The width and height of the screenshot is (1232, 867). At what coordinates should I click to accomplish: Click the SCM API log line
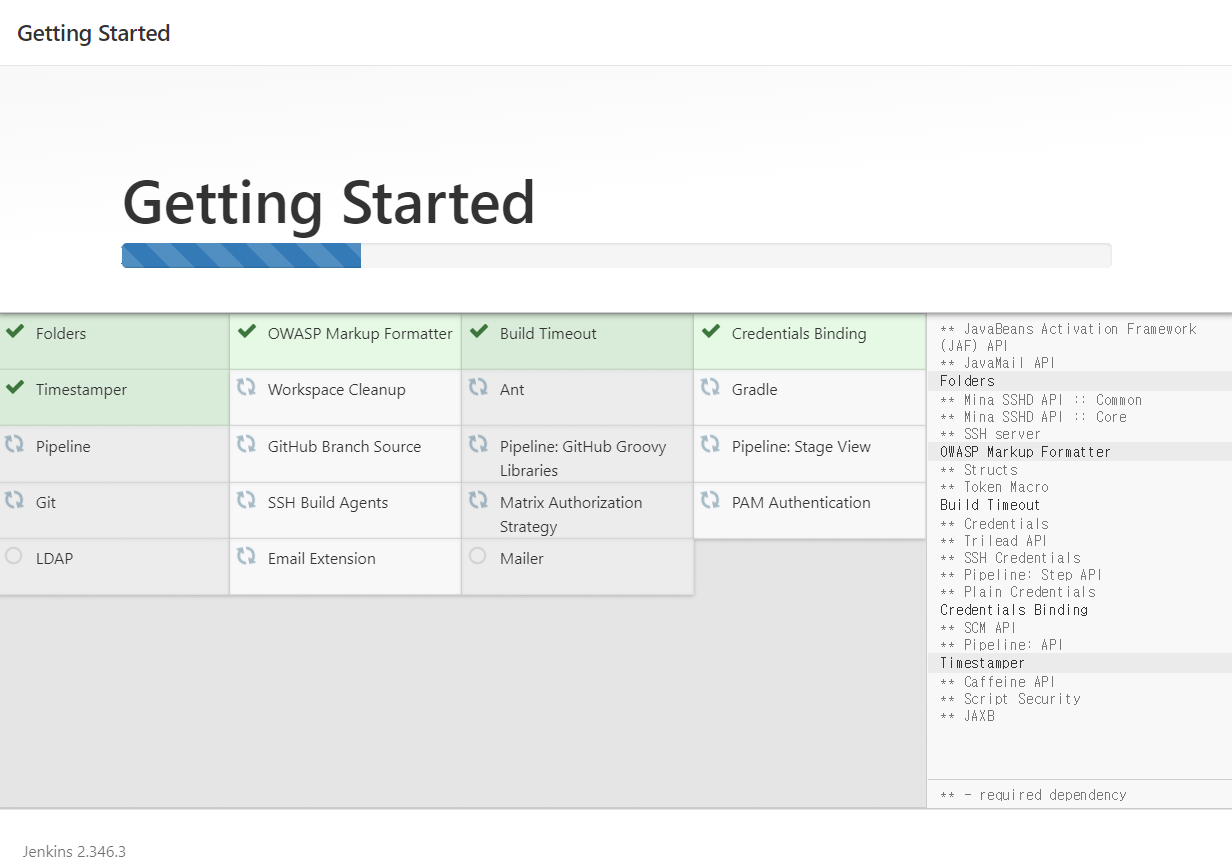click(978, 628)
